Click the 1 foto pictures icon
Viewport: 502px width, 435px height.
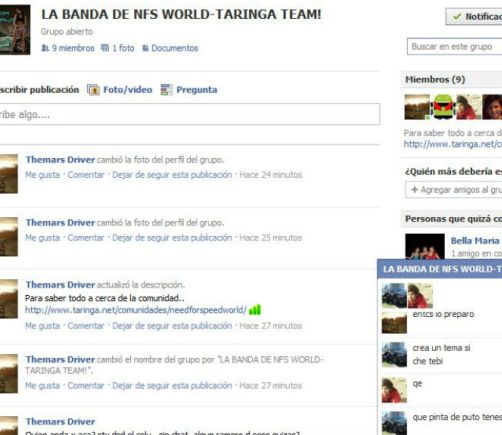pos(105,48)
